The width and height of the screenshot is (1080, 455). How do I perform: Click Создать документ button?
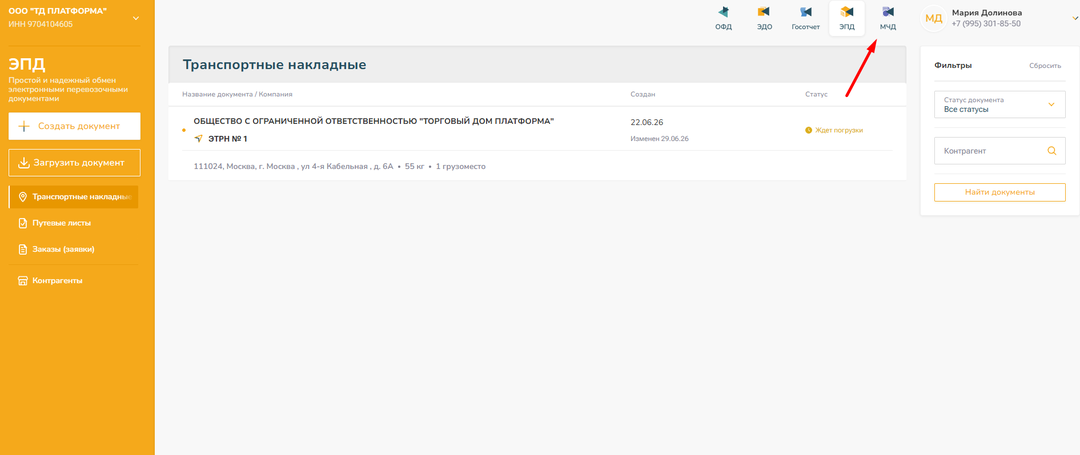[x=74, y=126]
